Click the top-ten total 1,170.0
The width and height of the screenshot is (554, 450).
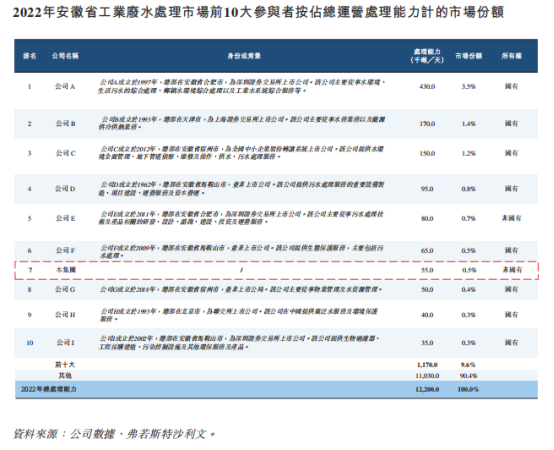[427, 365]
